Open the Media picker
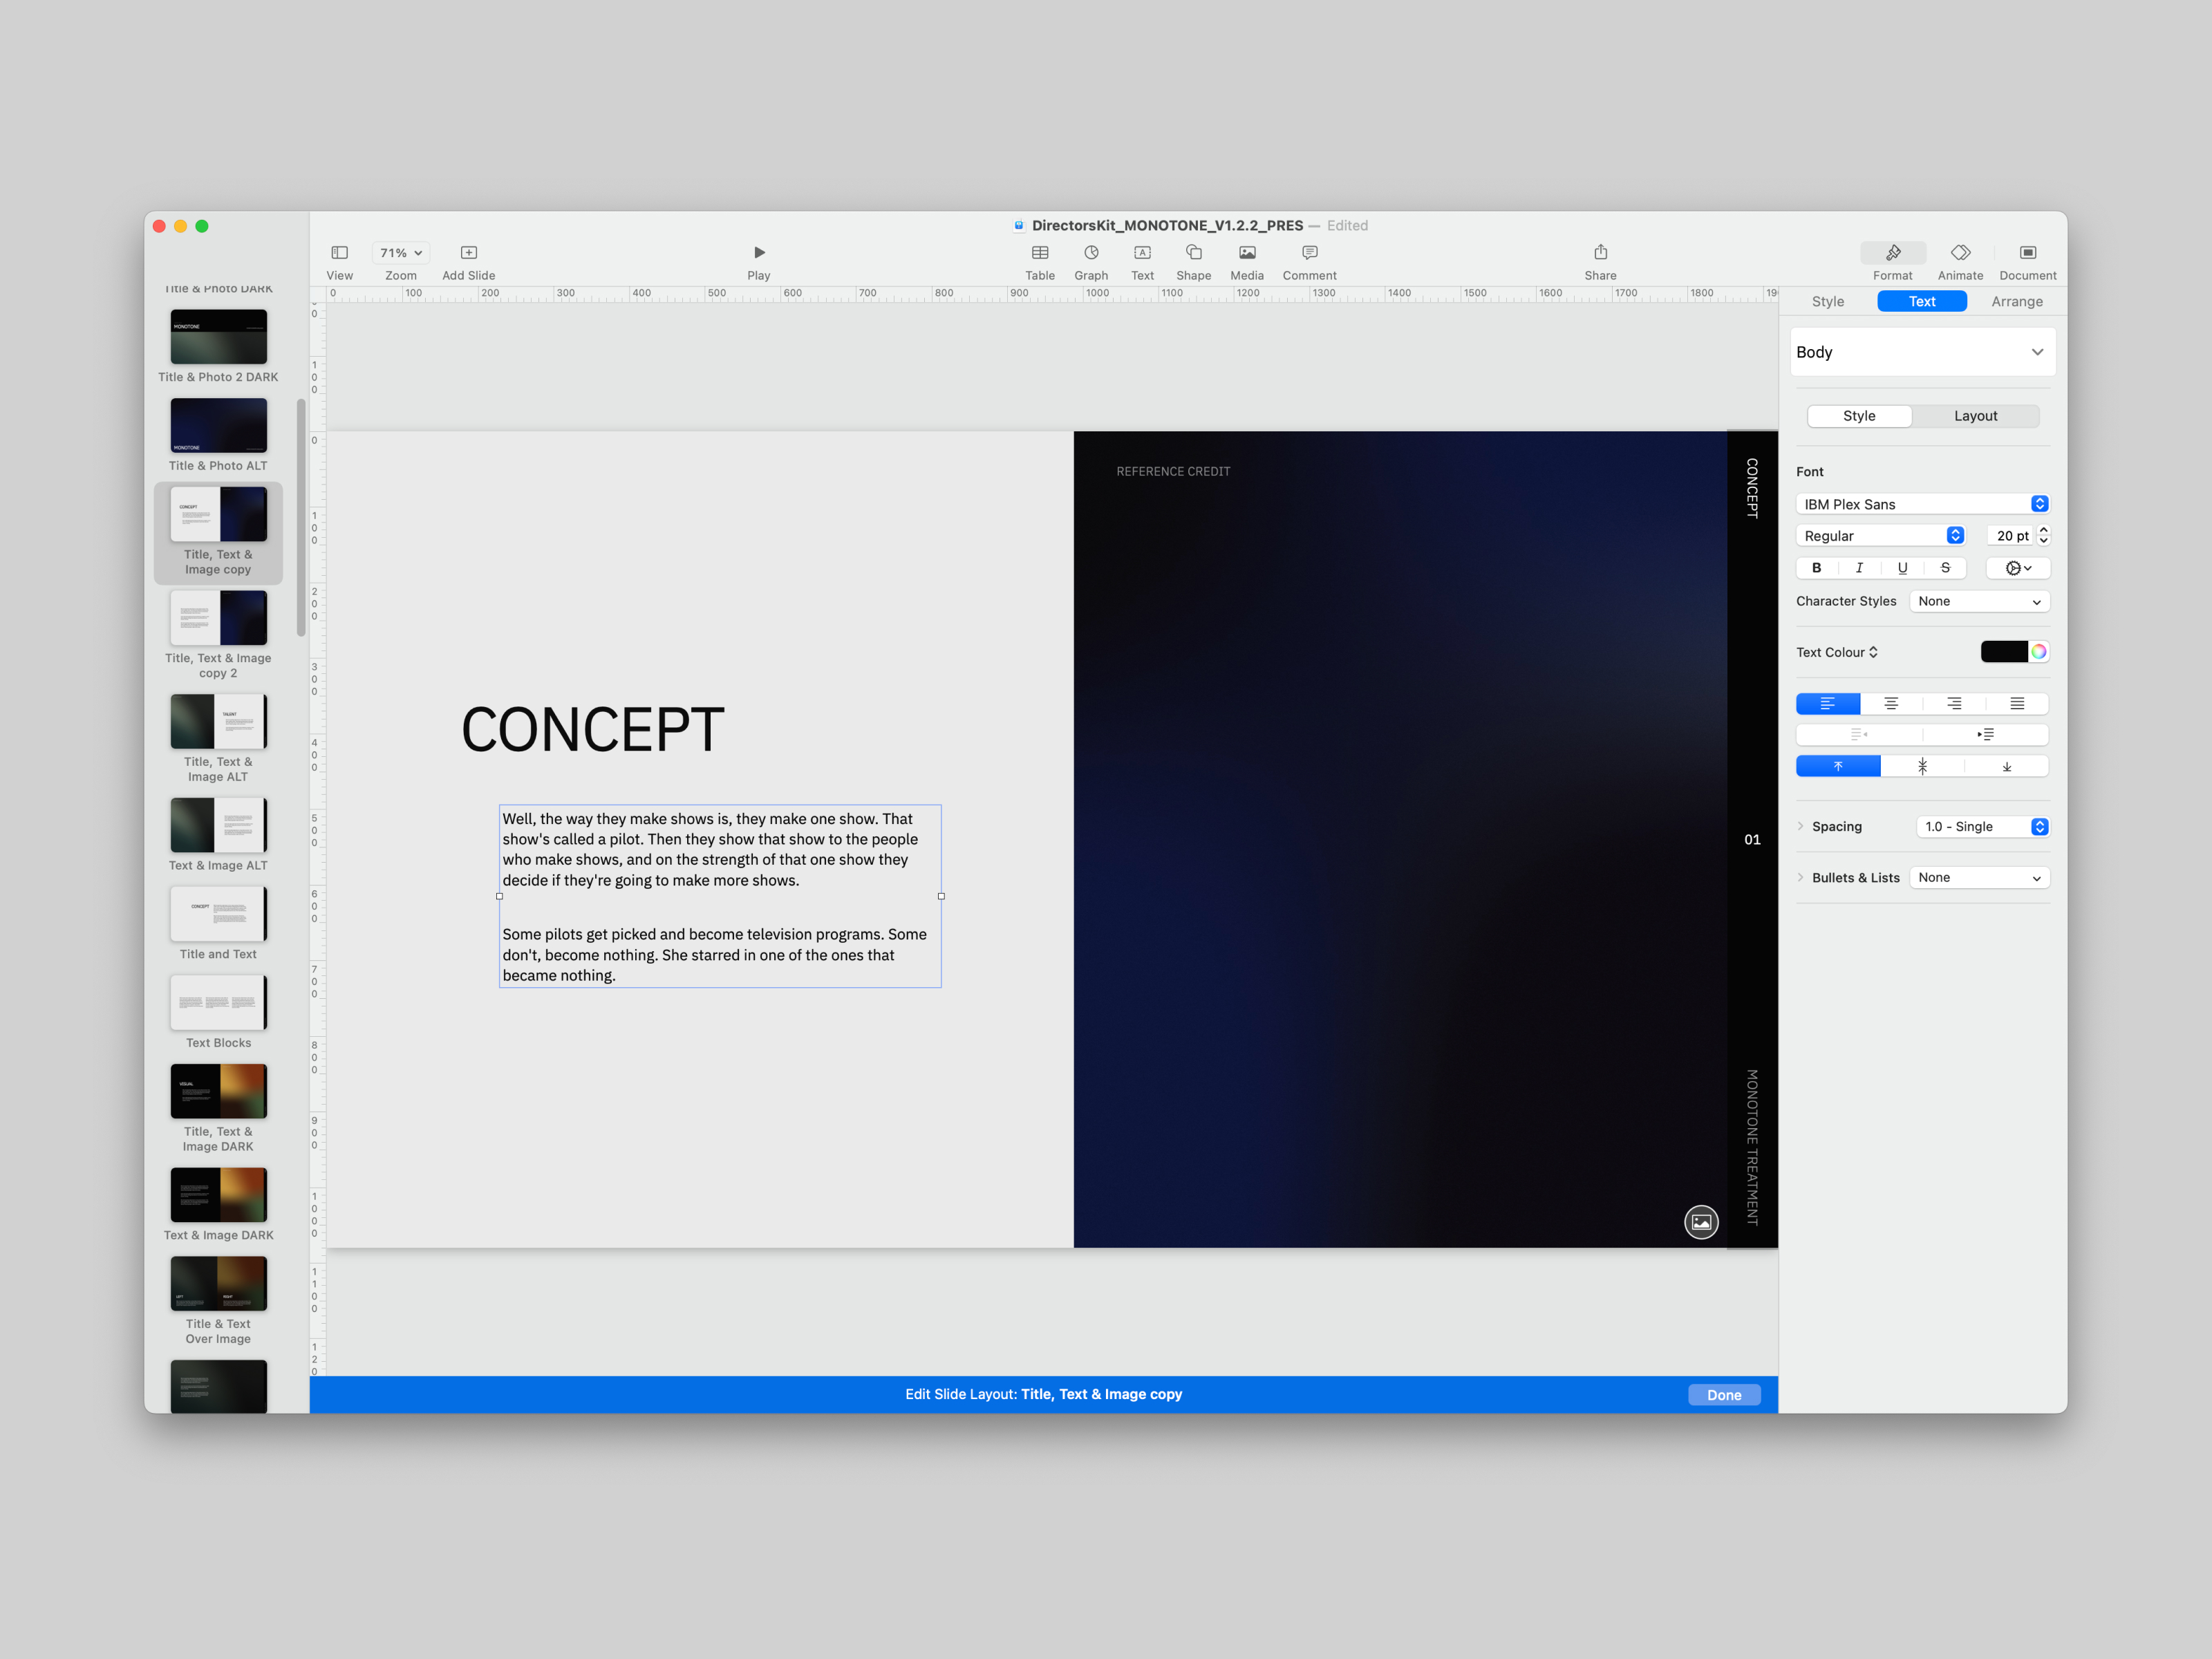 (1247, 253)
